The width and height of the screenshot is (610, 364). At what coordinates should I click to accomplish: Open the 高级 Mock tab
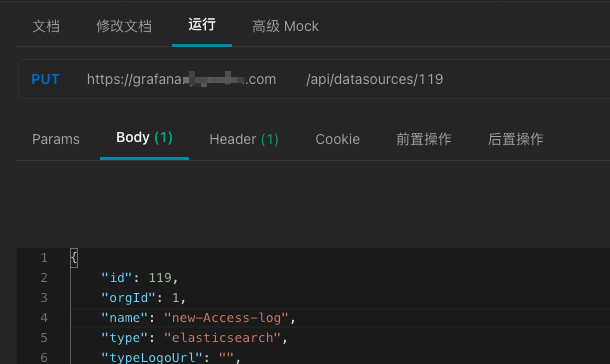285,26
